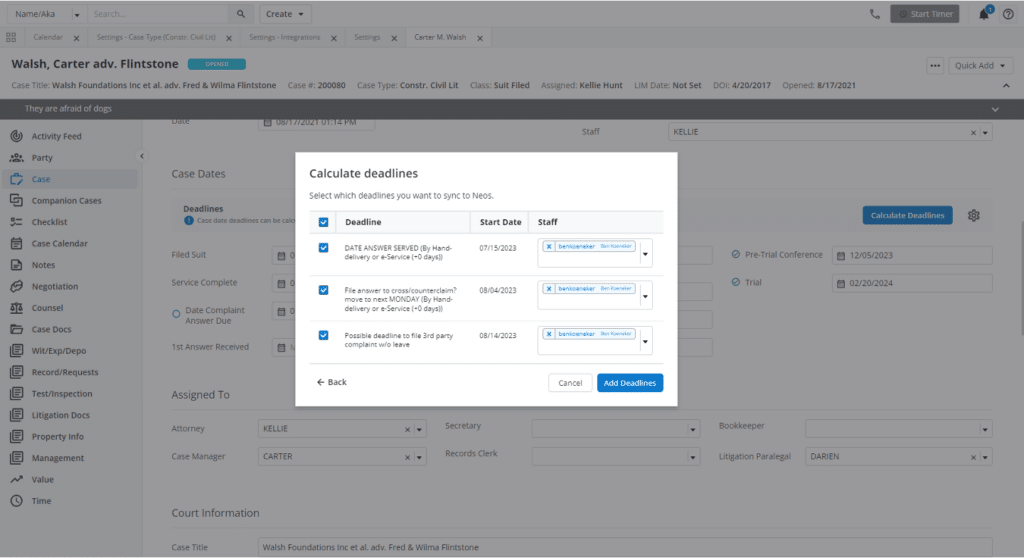
Task: Go Back in the Calculate deadlines dialog
Action: click(332, 382)
